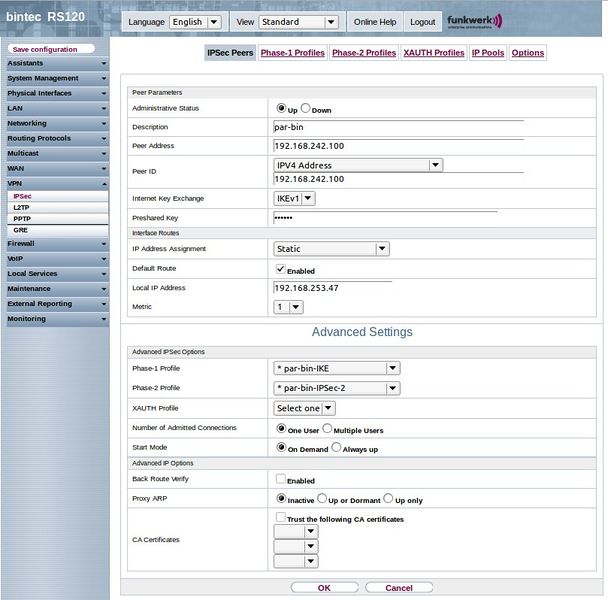
Task: Select Multiple Users radio button
Action: point(327,429)
